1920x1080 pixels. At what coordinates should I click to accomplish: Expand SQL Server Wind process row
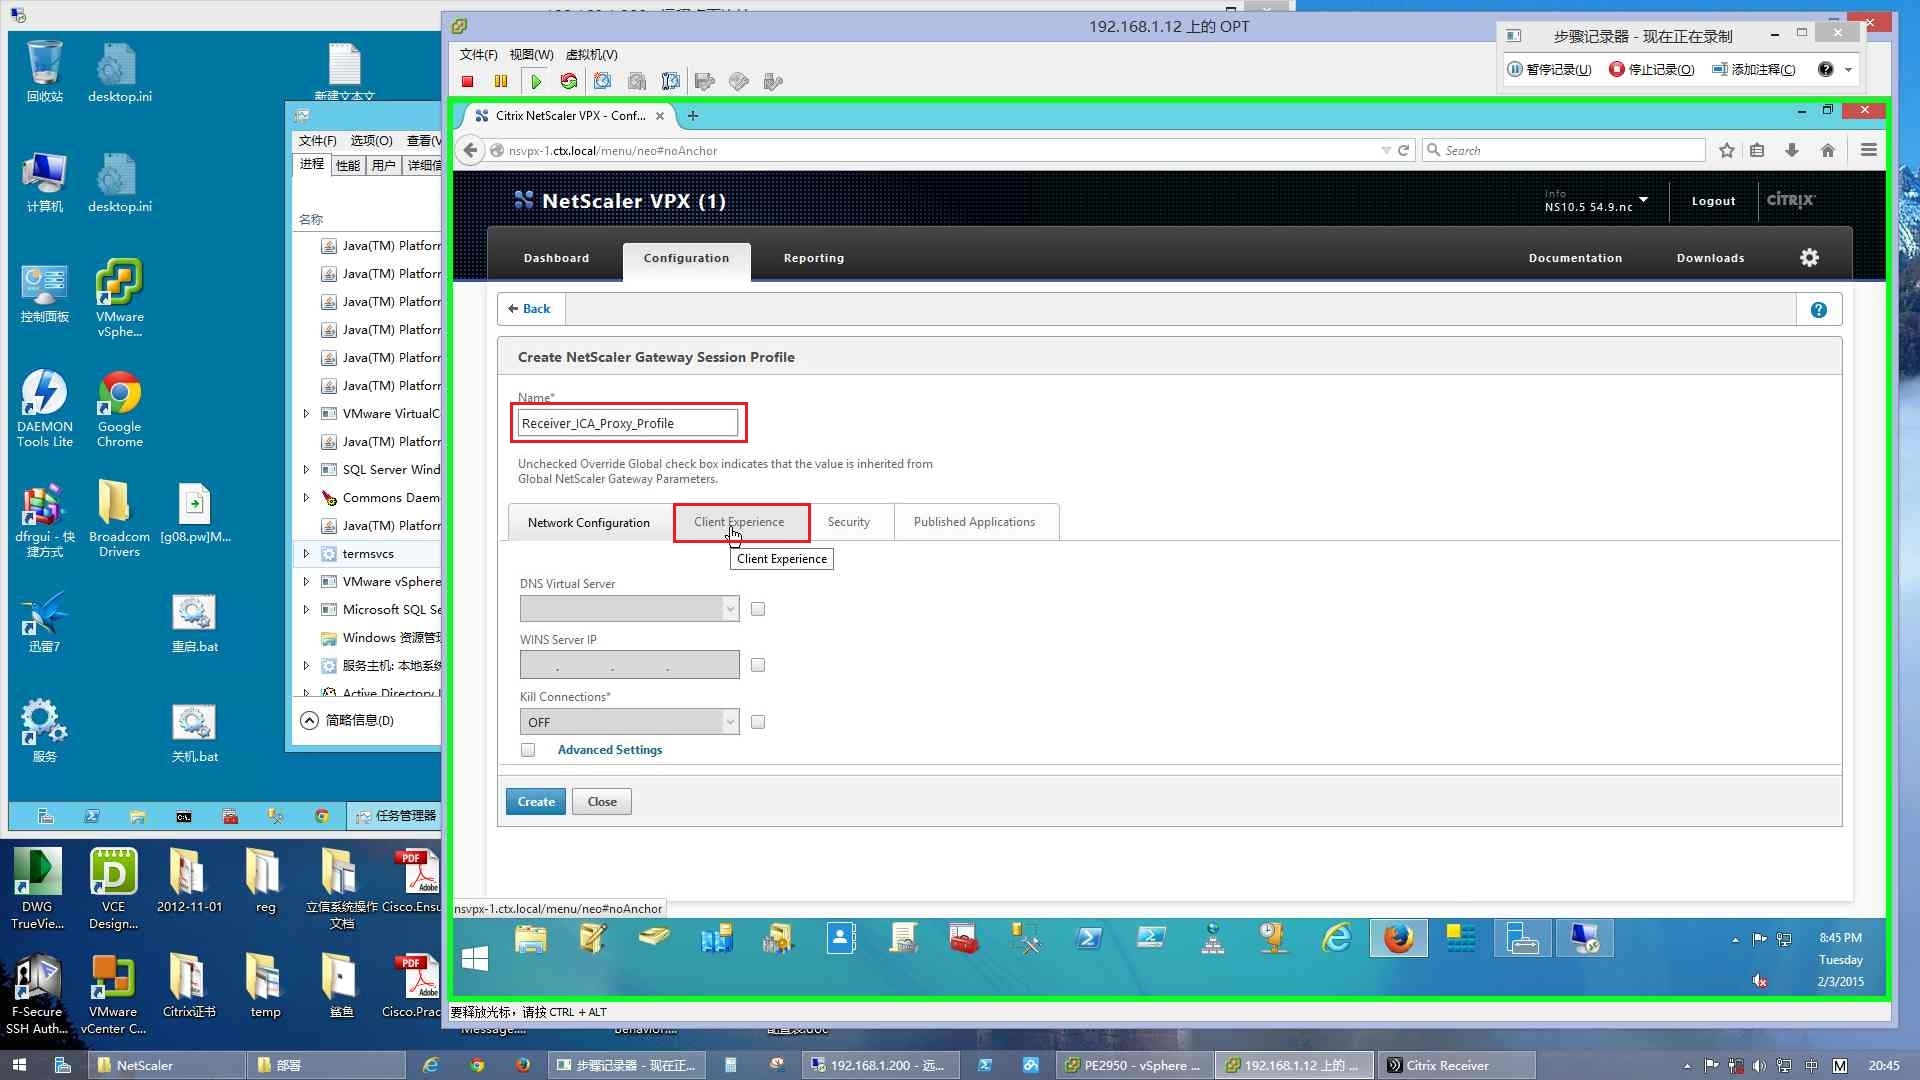(306, 470)
